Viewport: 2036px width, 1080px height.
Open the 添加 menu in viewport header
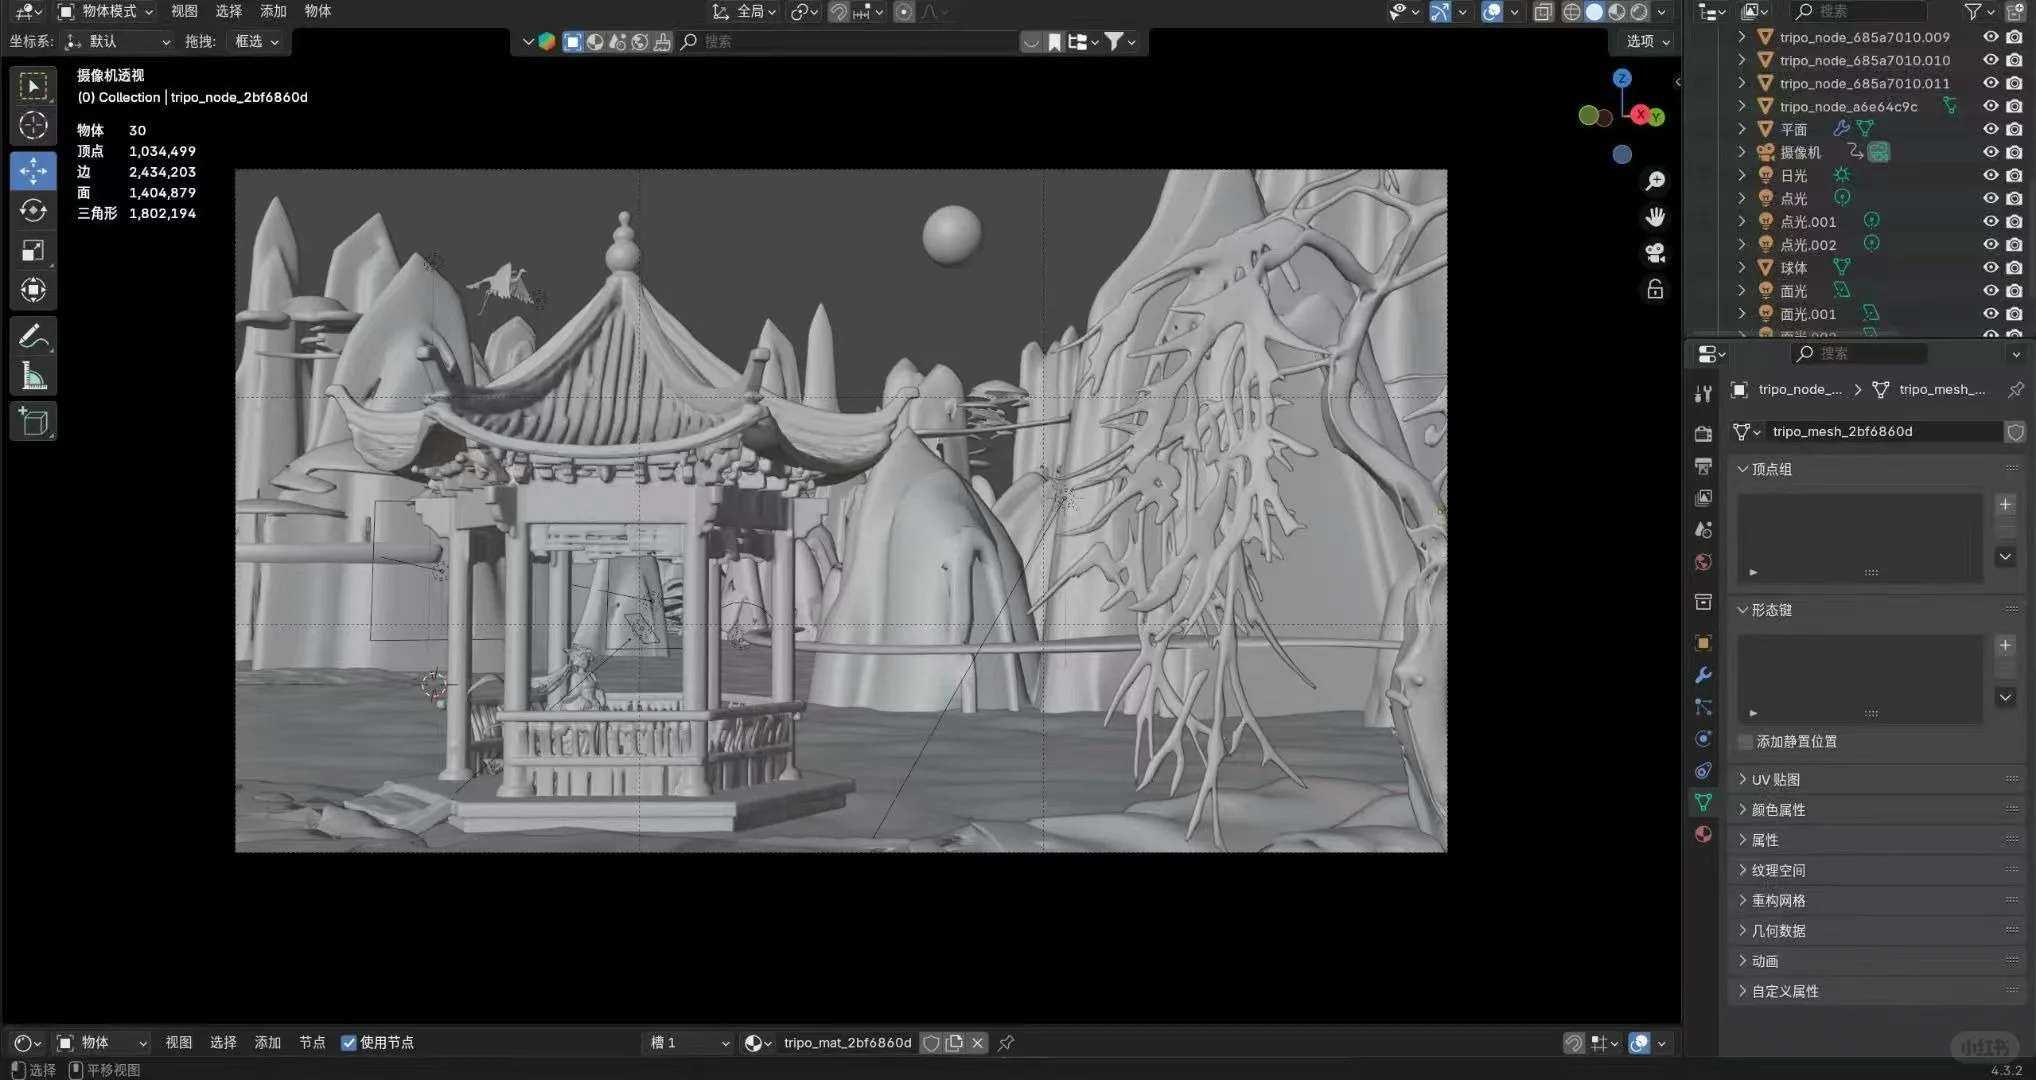pyautogui.click(x=273, y=11)
